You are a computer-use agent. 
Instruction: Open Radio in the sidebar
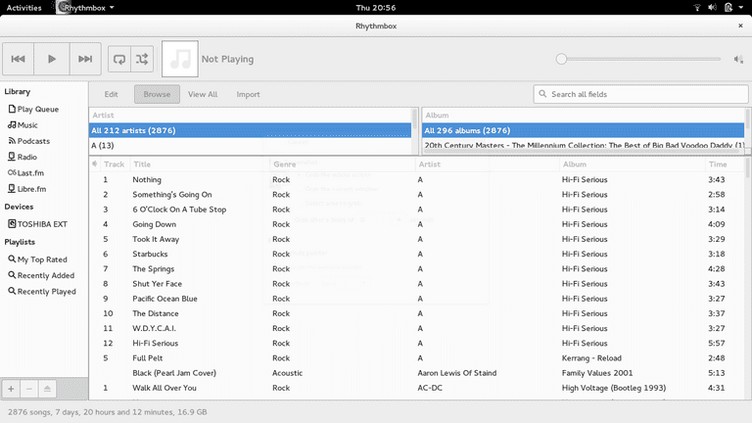[23, 156]
